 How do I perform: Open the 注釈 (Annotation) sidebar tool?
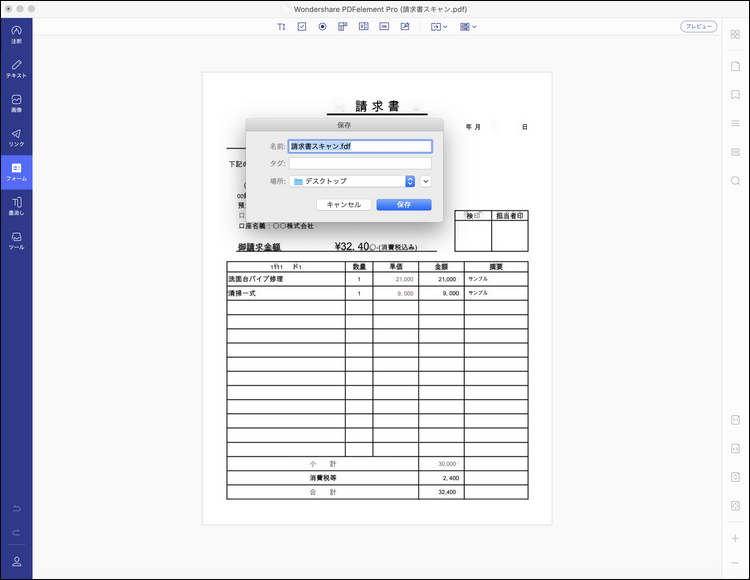[16, 35]
